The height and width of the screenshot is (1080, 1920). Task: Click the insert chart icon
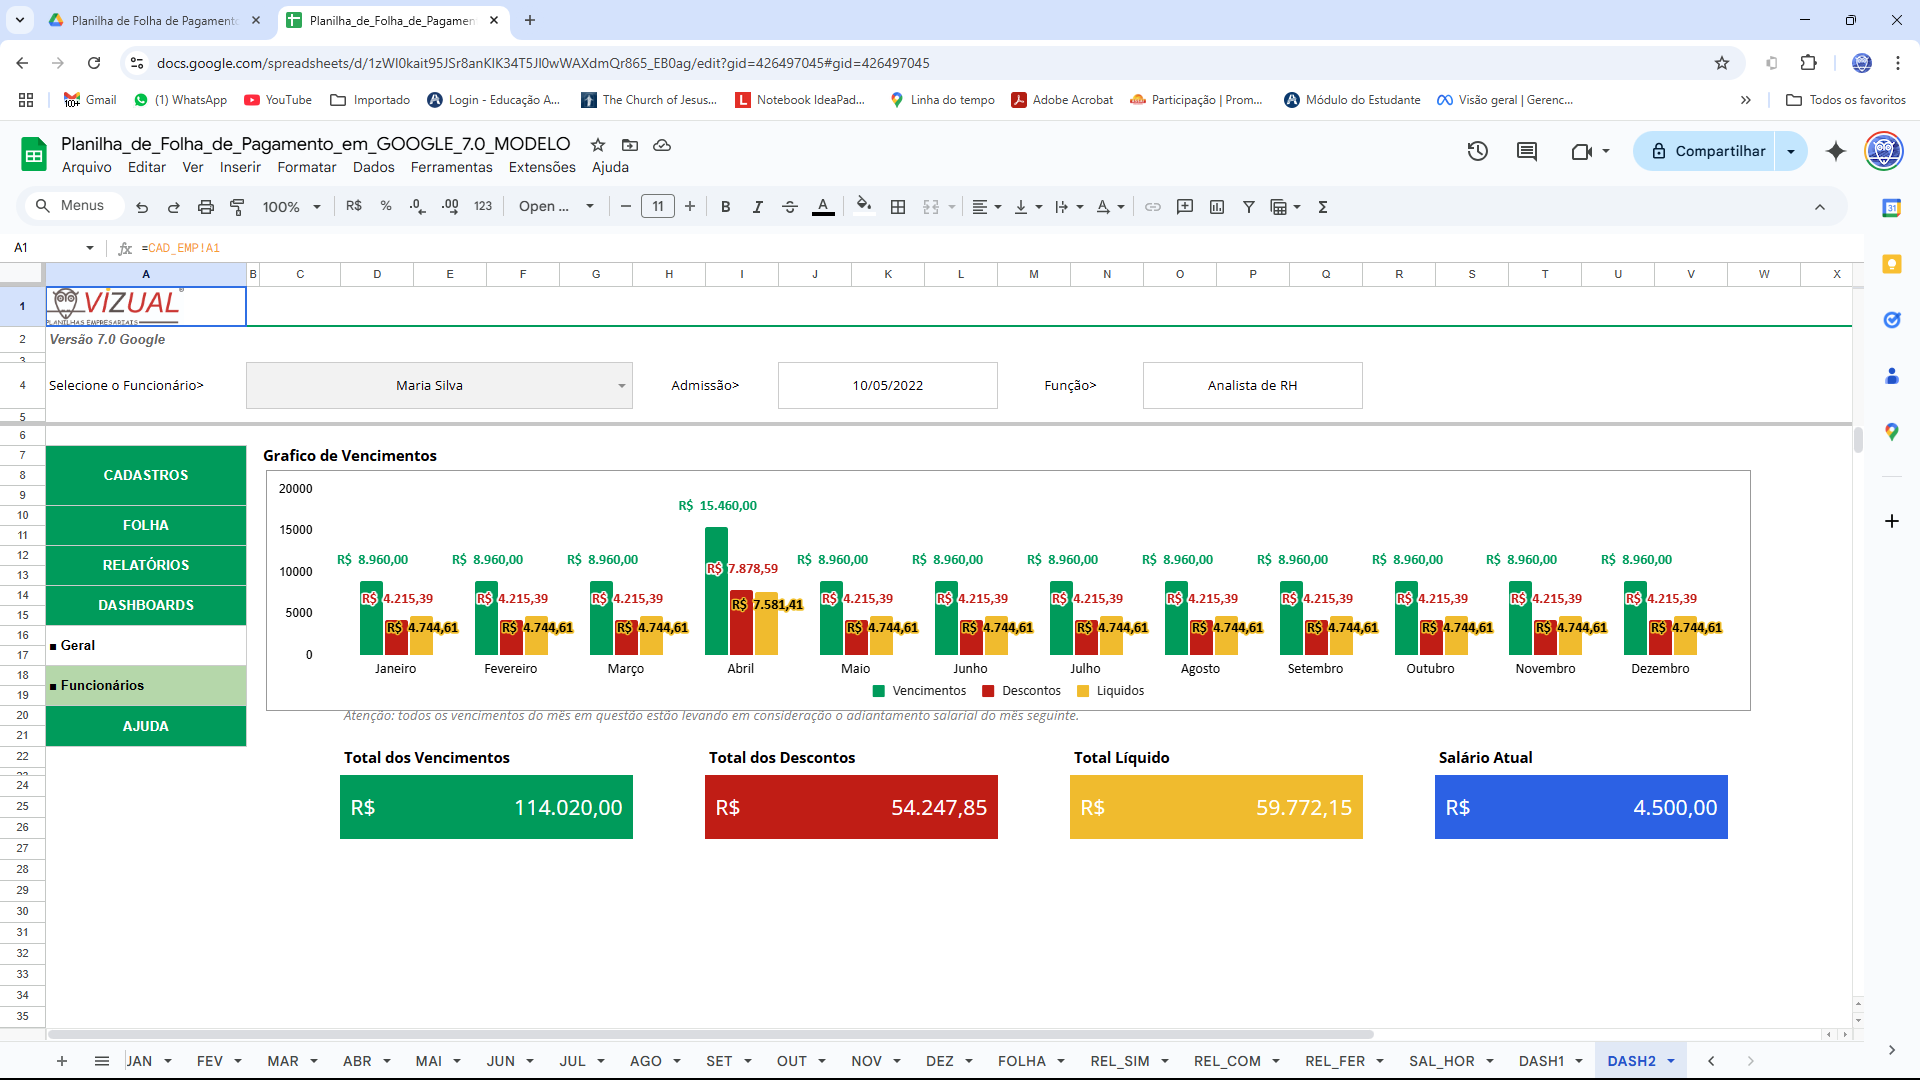pos(1217,207)
